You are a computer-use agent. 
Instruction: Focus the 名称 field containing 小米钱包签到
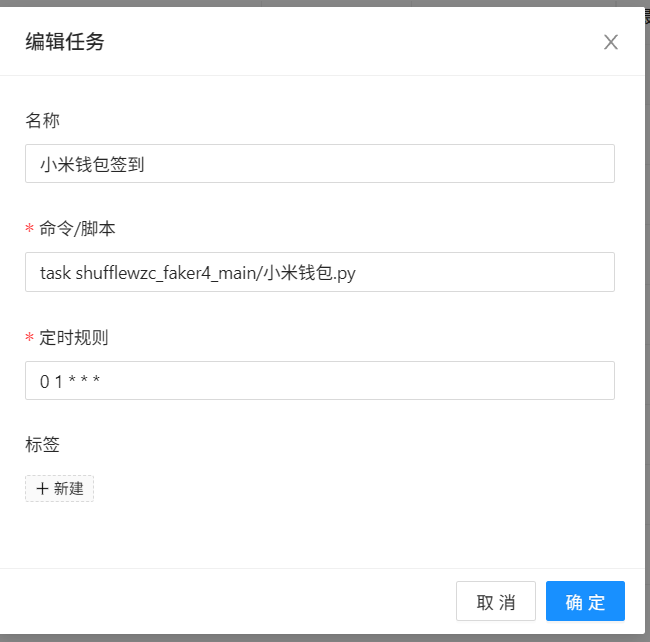[x=320, y=163]
